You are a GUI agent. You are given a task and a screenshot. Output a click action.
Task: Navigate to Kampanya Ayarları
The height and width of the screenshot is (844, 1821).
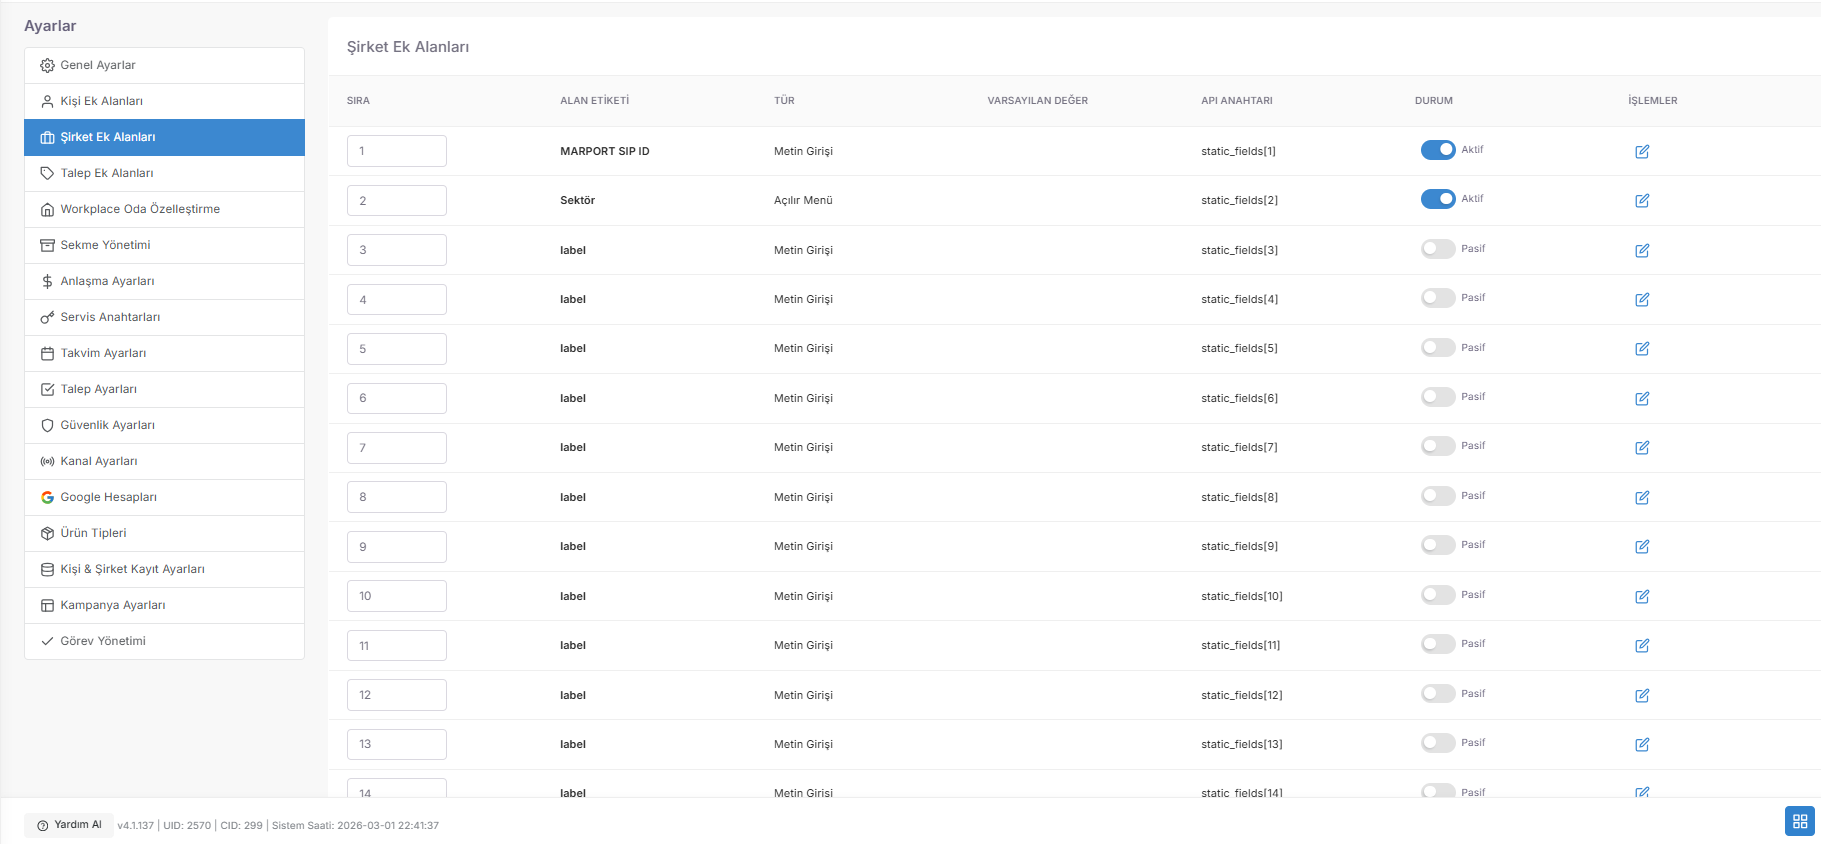tap(164, 605)
